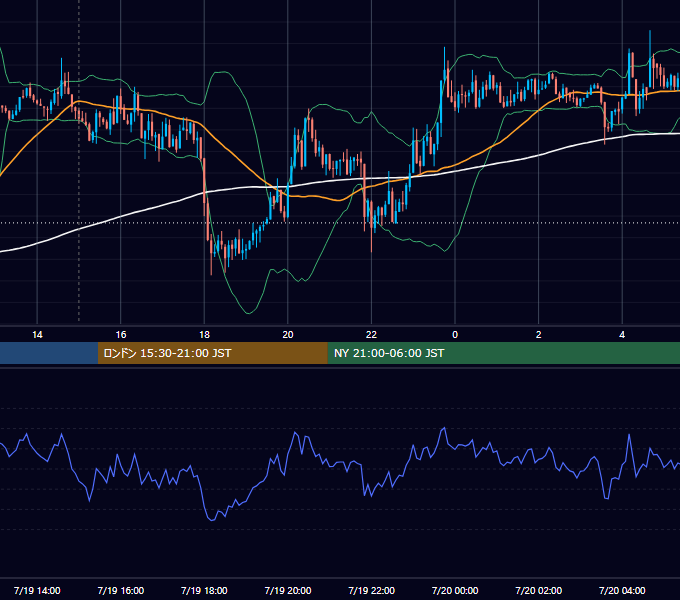
Task: Click the 2 hour axis label
Action: (539, 335)
